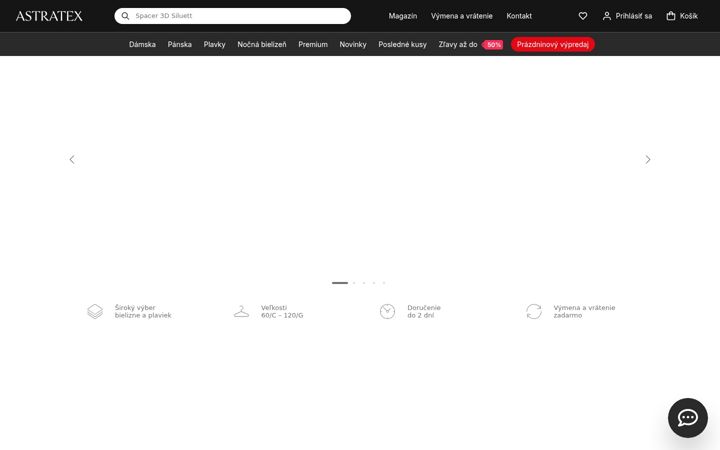Open the Premium category
The image size is (720, 450).
(313, 45)
